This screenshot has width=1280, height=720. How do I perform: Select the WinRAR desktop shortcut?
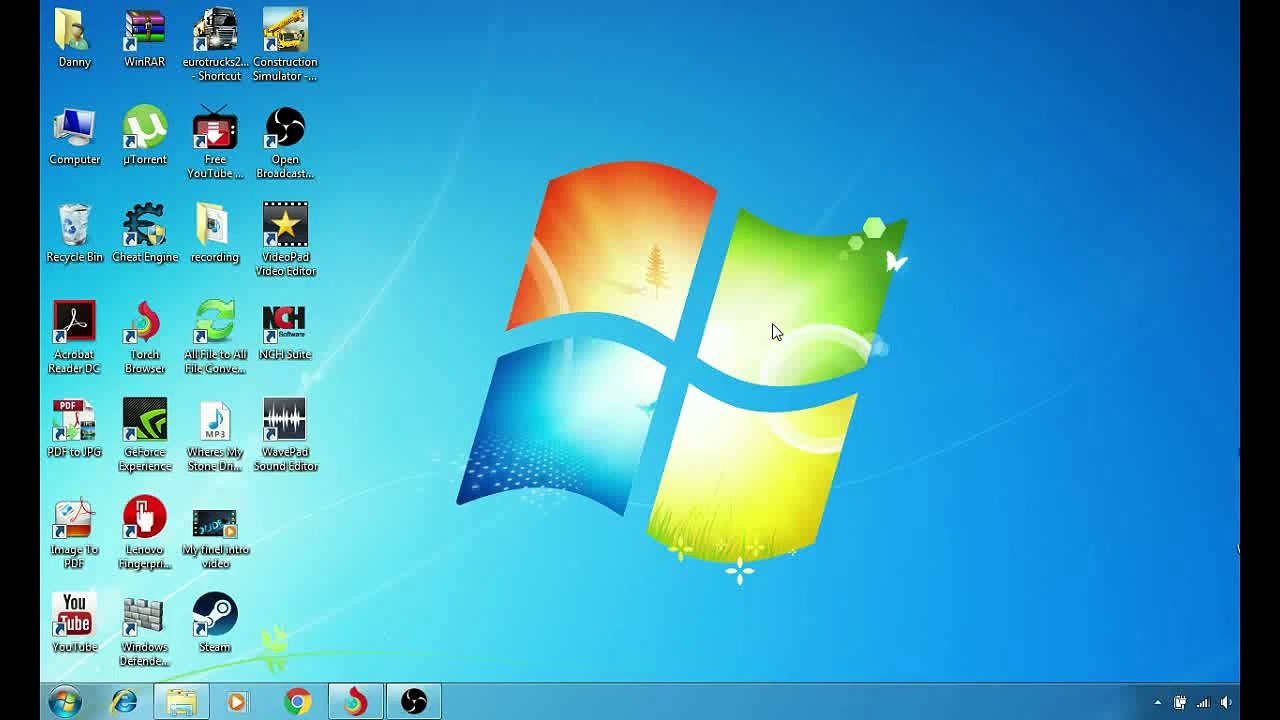point(144,30)
